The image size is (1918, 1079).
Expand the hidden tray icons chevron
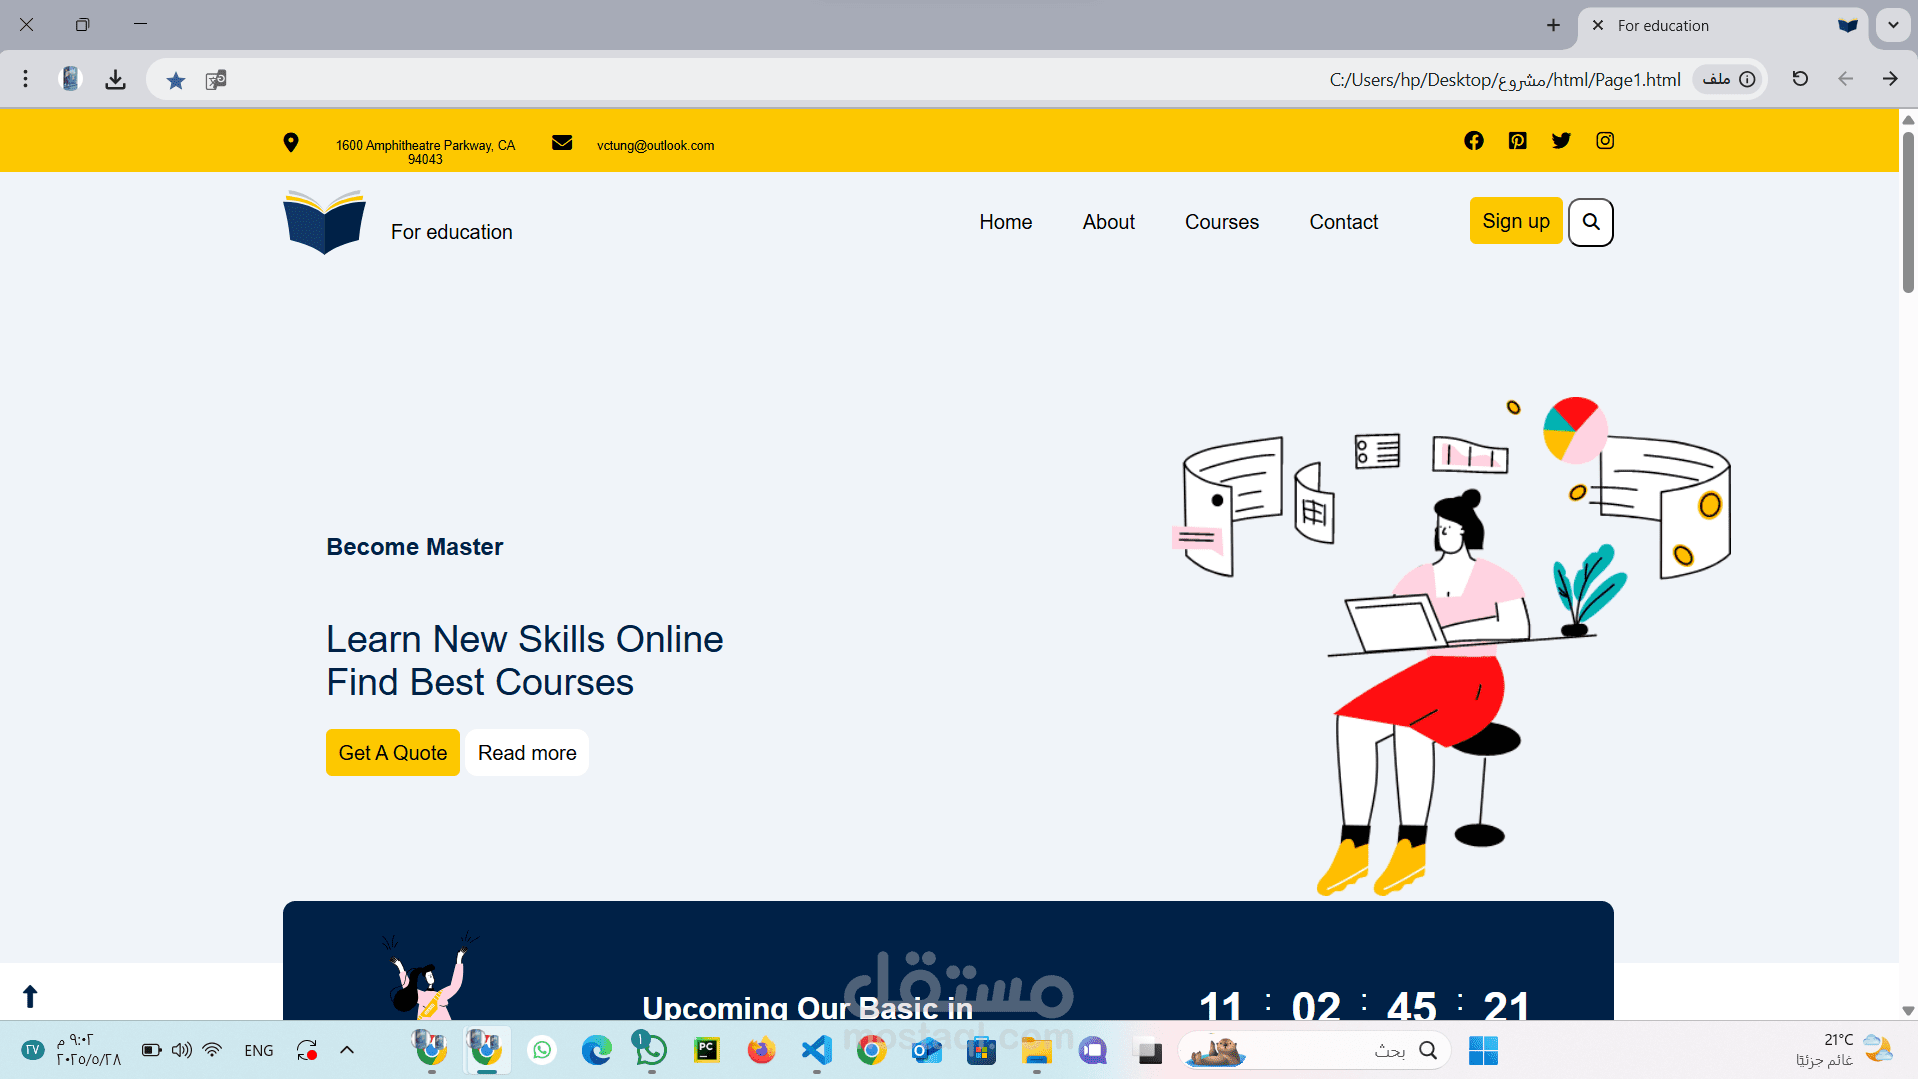347,1050
